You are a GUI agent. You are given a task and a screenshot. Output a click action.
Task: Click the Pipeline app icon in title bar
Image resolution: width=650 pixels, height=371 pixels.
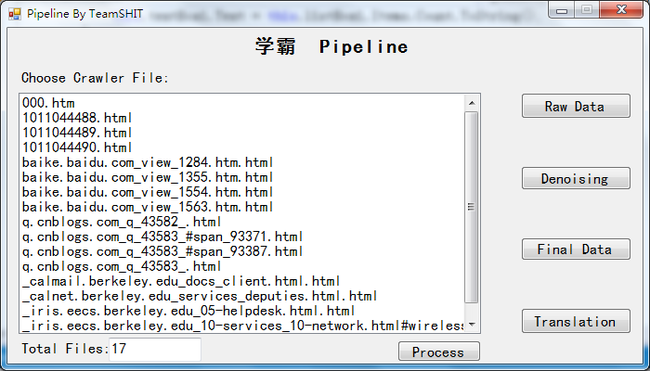click(x=14, y=14)
